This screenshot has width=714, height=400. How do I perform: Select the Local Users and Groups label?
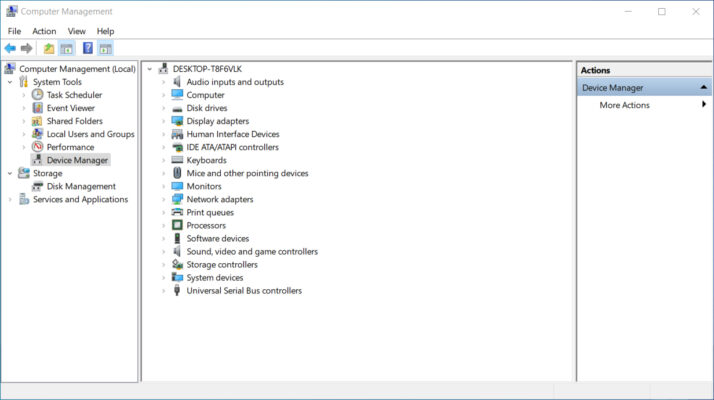[x=90, y=134]
